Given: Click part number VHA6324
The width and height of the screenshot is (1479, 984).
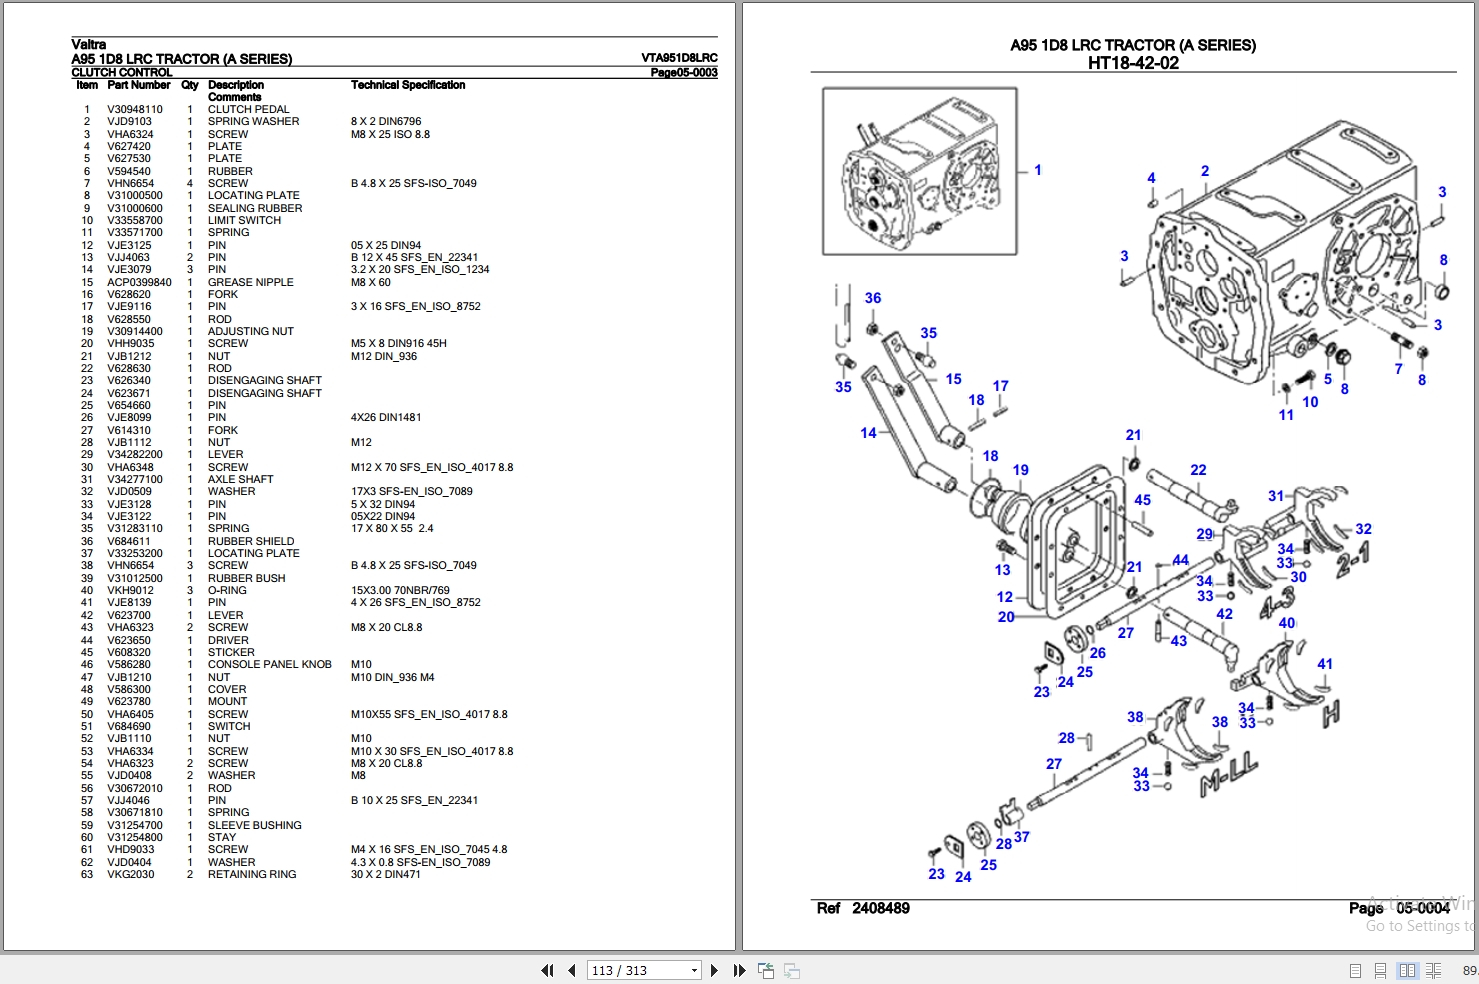Looking at the screenshot, I should 131,134.
